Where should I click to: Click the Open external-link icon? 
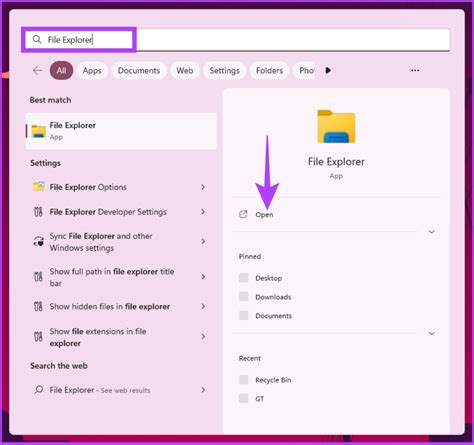point(243,214)
